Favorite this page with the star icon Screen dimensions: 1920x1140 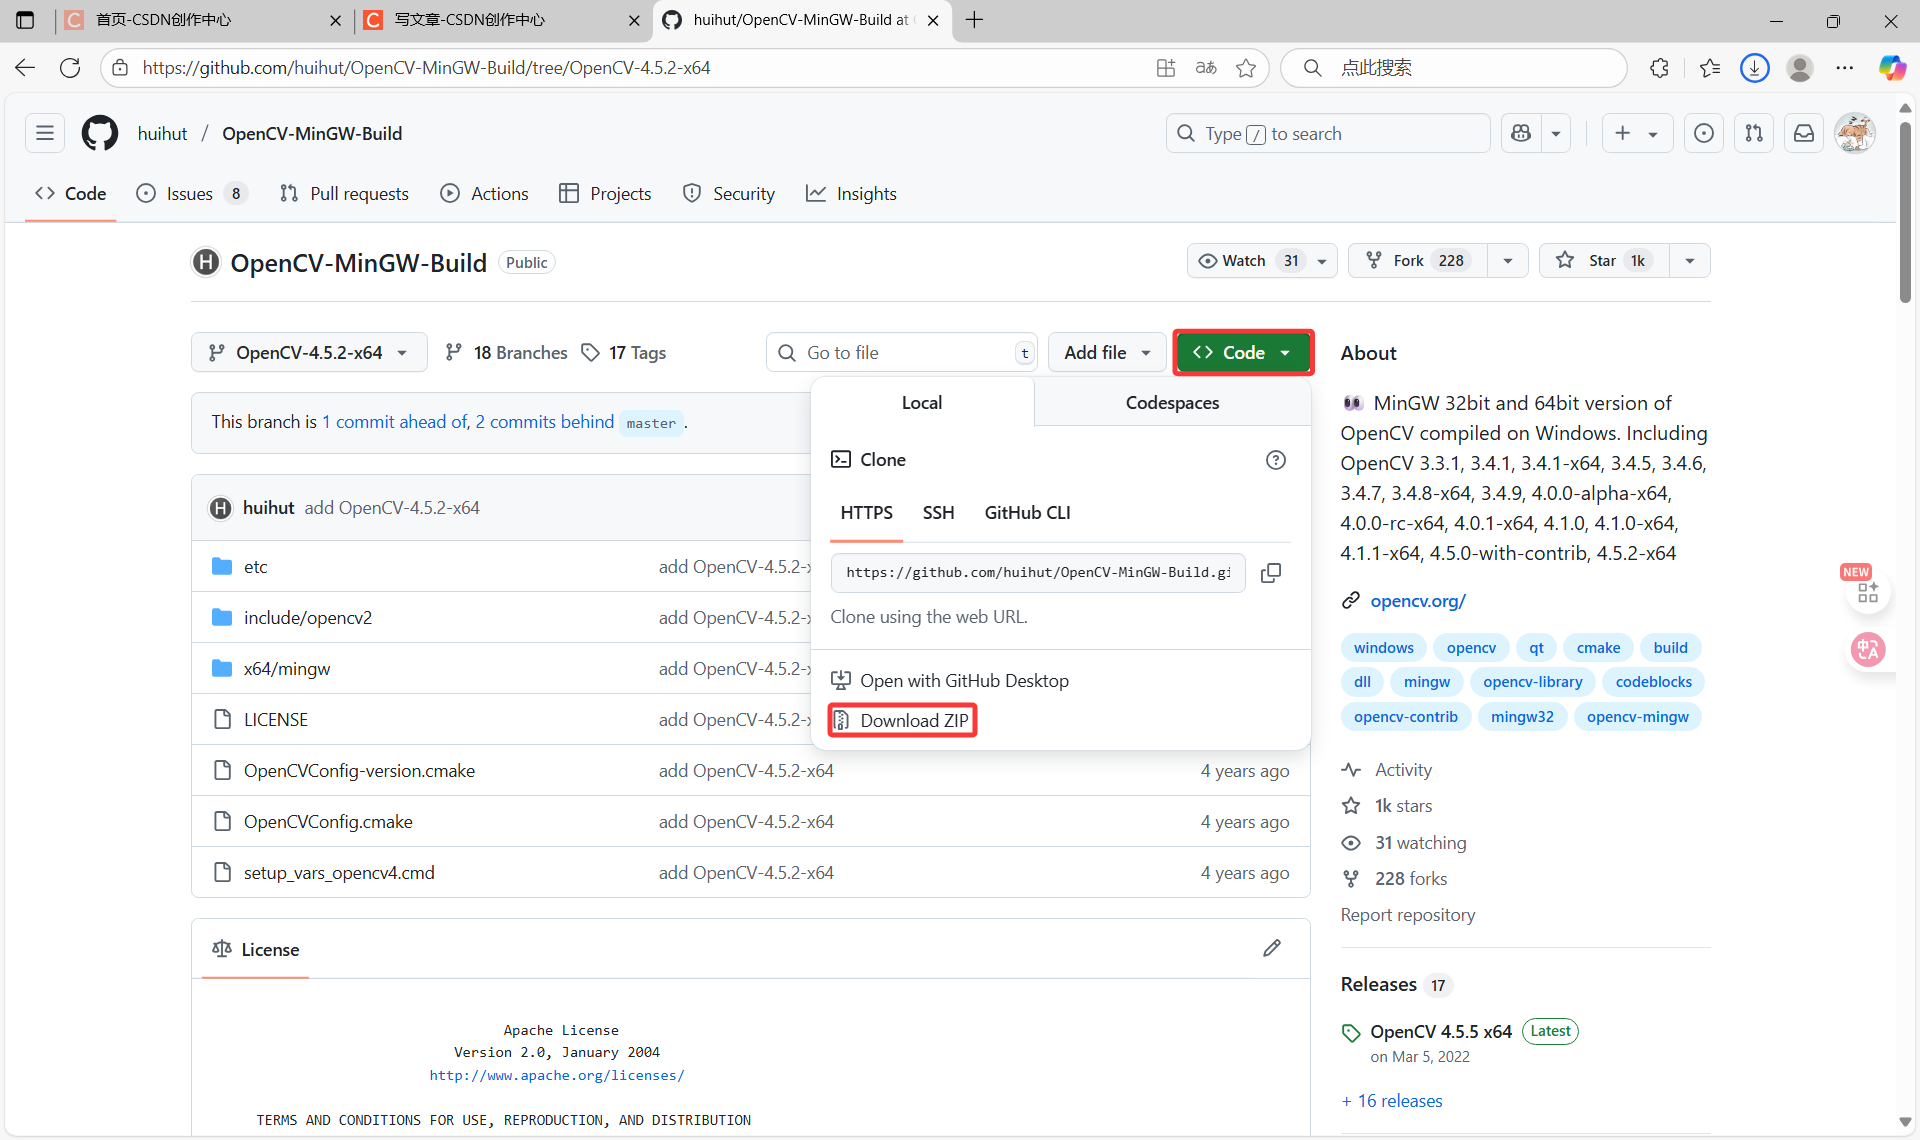point(1246,68)
